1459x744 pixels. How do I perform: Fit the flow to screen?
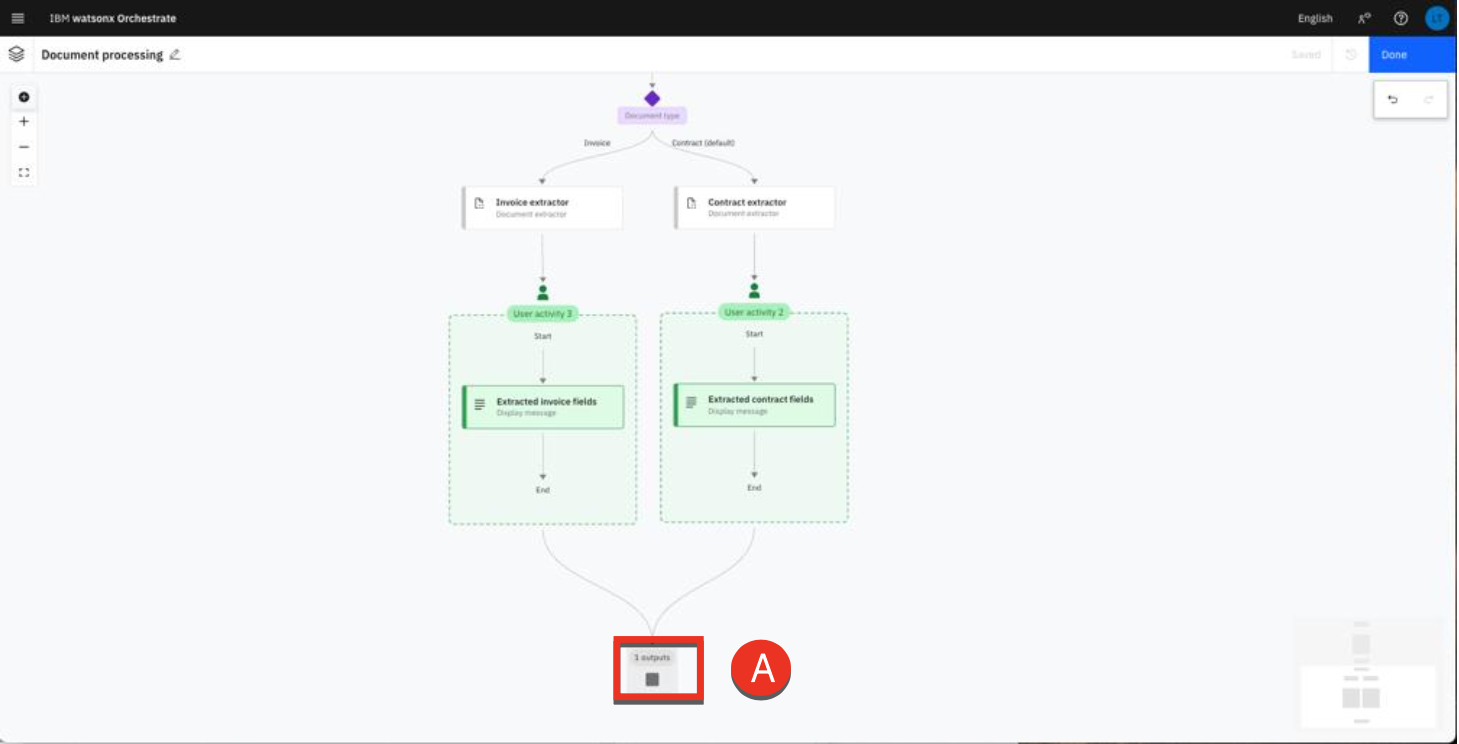coord(24,172)
